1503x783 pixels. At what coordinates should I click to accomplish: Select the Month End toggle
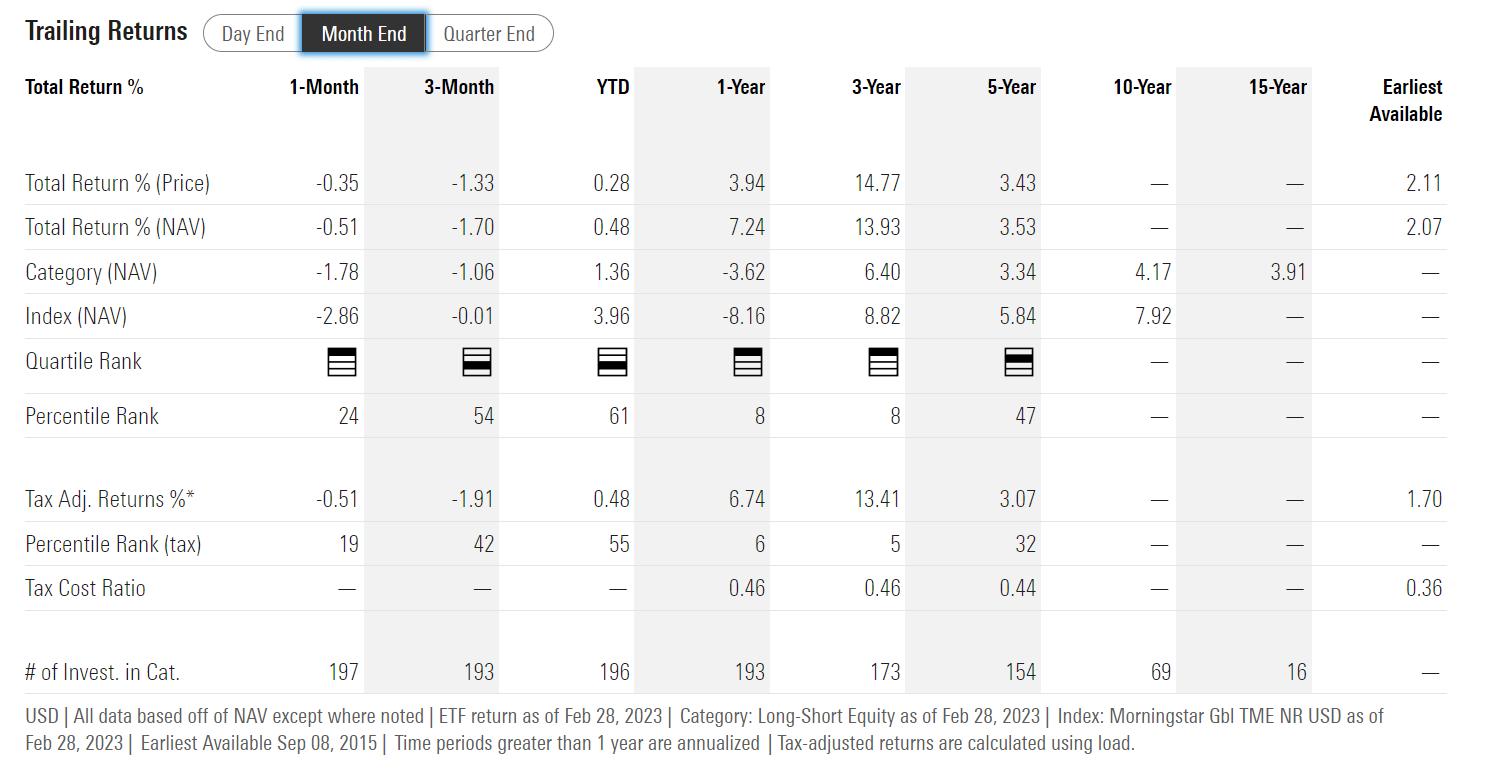(x=364, y=34)
